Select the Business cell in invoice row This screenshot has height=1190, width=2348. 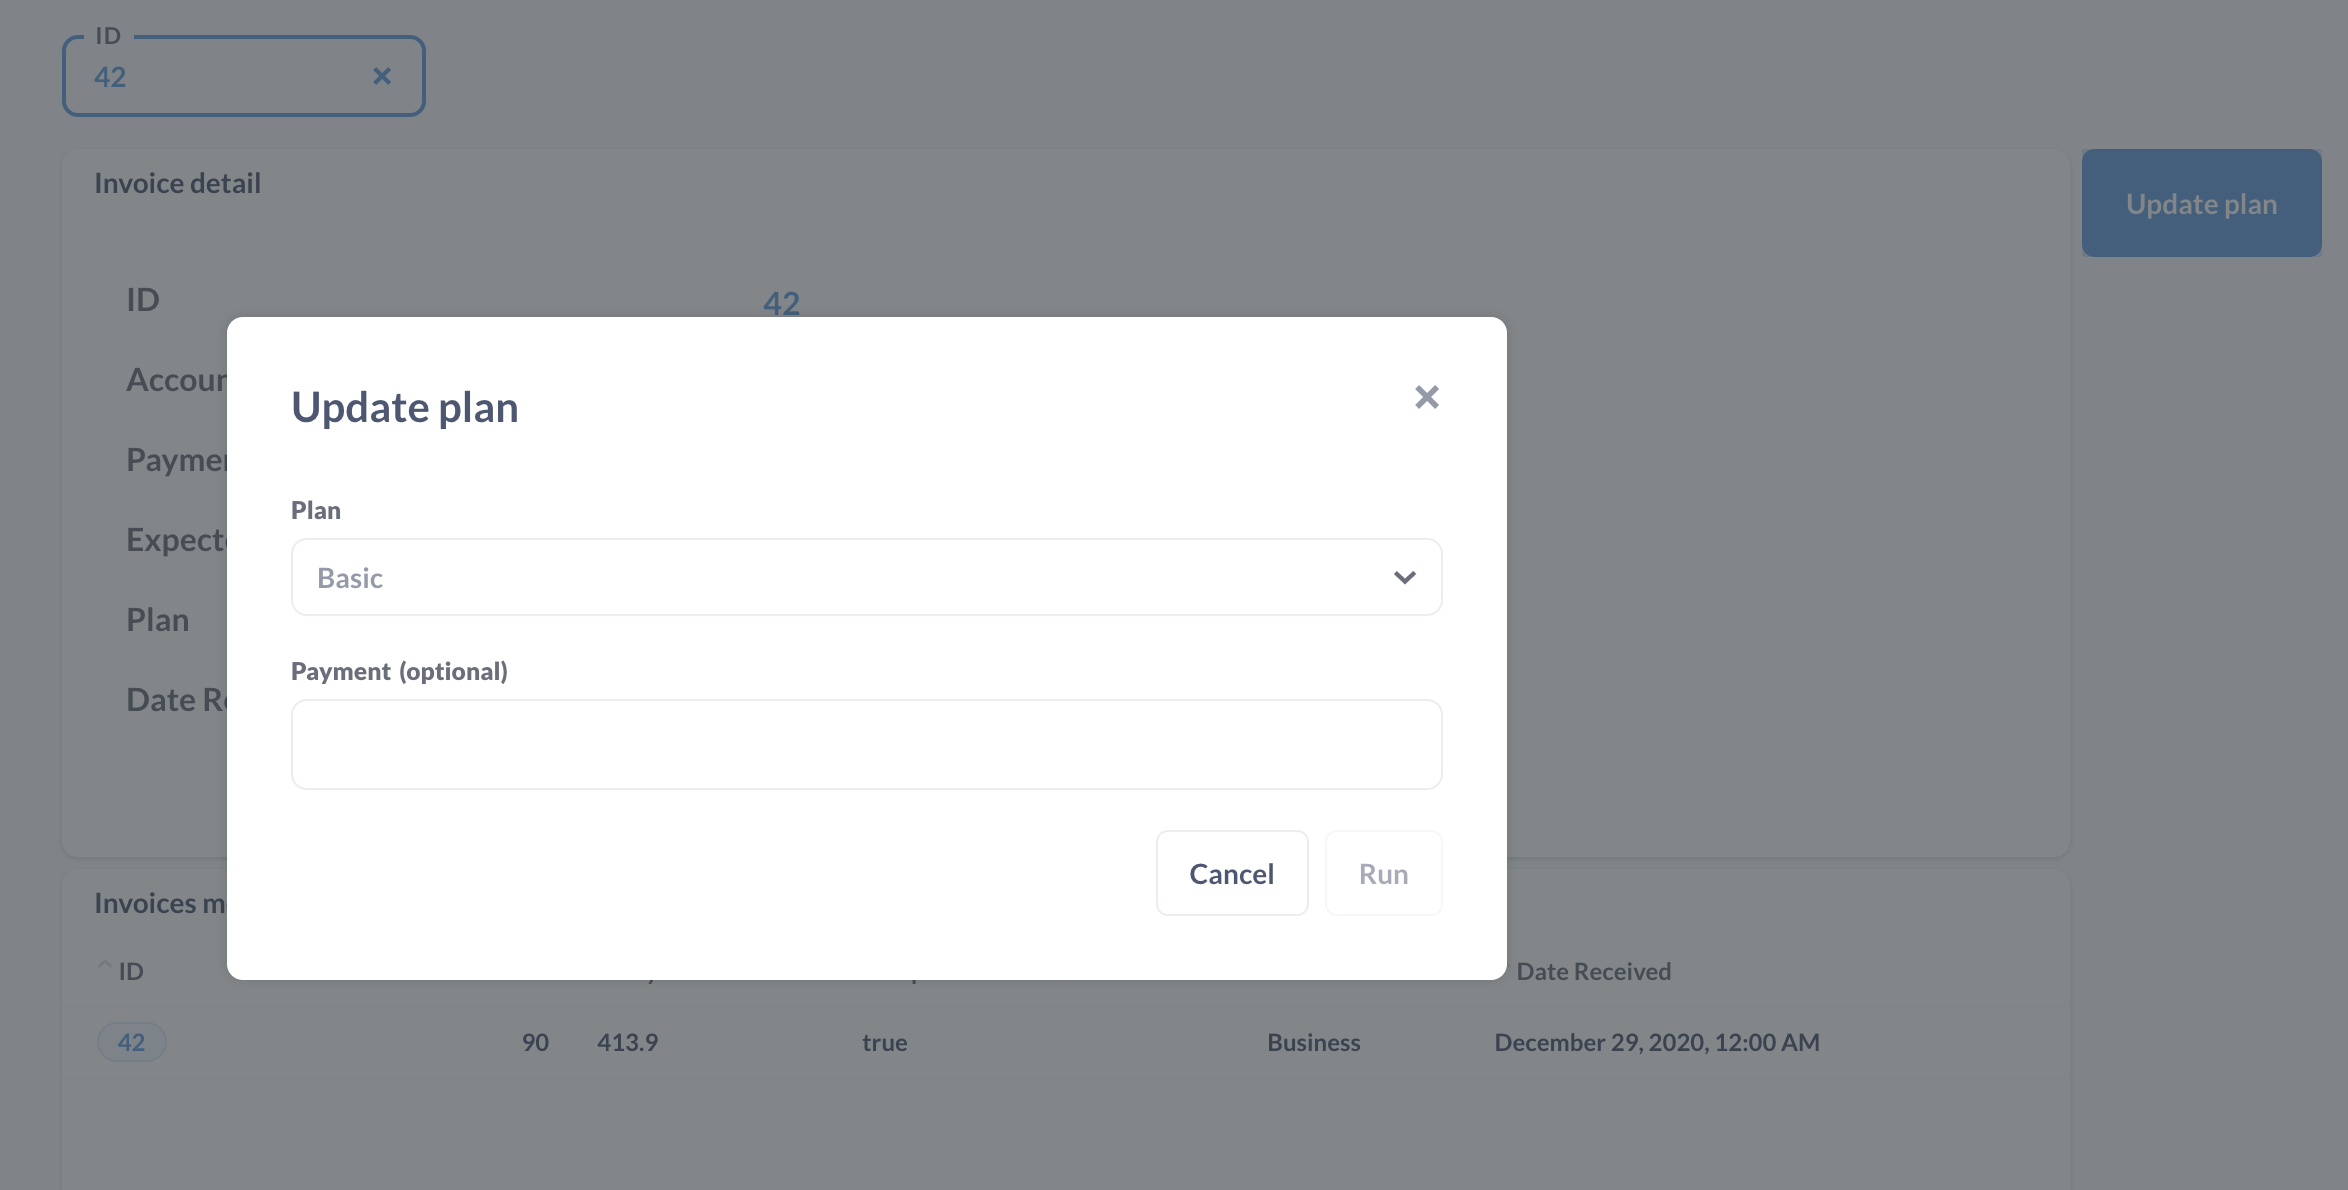[x=1313, y=1042]
